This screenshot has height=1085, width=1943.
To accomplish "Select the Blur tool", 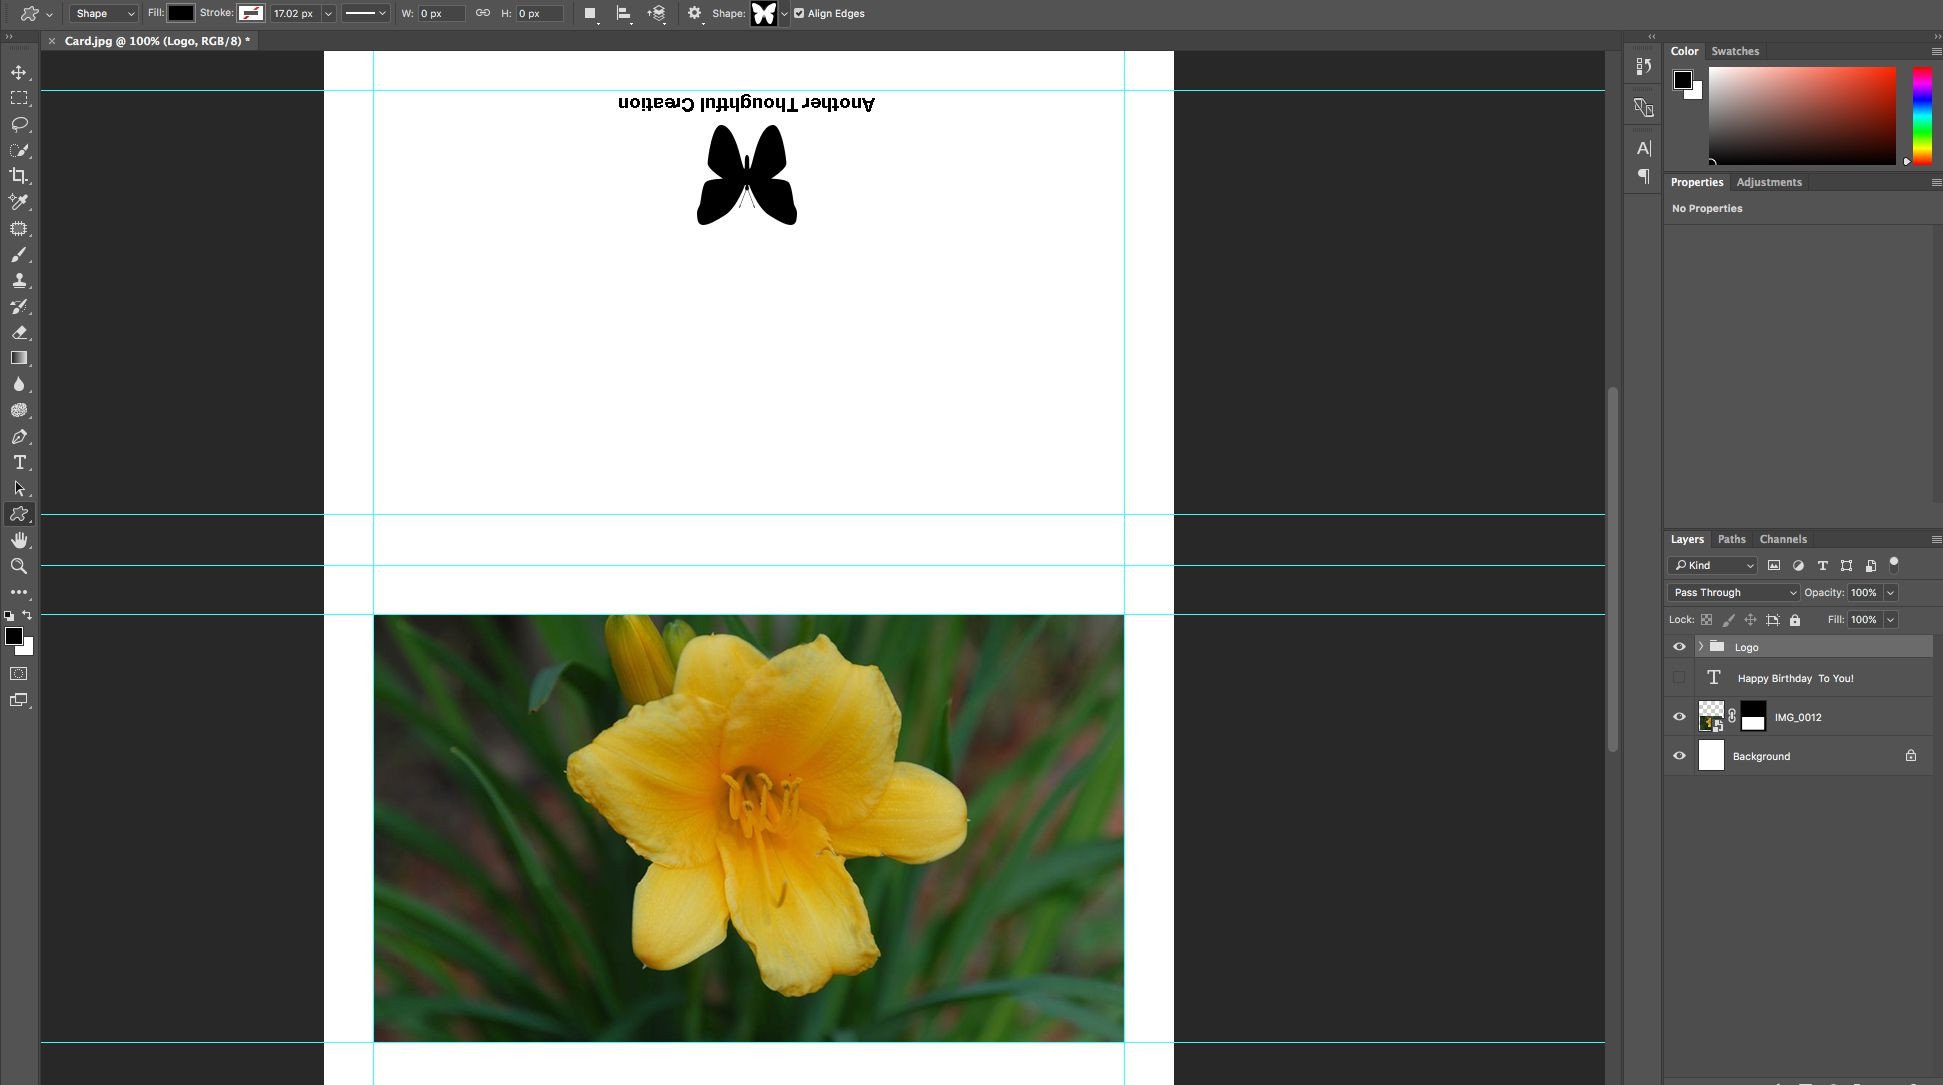I will click(x=19, y=384).
